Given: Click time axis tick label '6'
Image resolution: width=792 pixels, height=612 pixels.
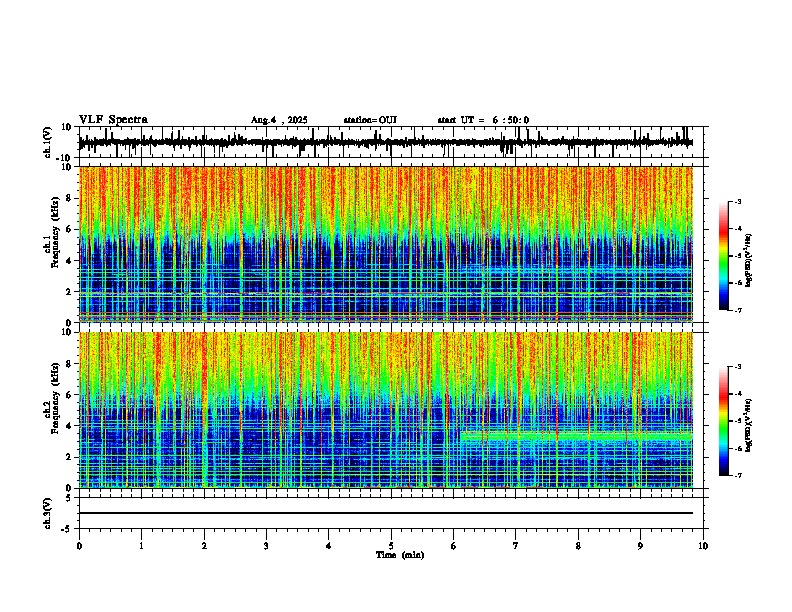Looking at the screenshot, I should click(453, 546).
